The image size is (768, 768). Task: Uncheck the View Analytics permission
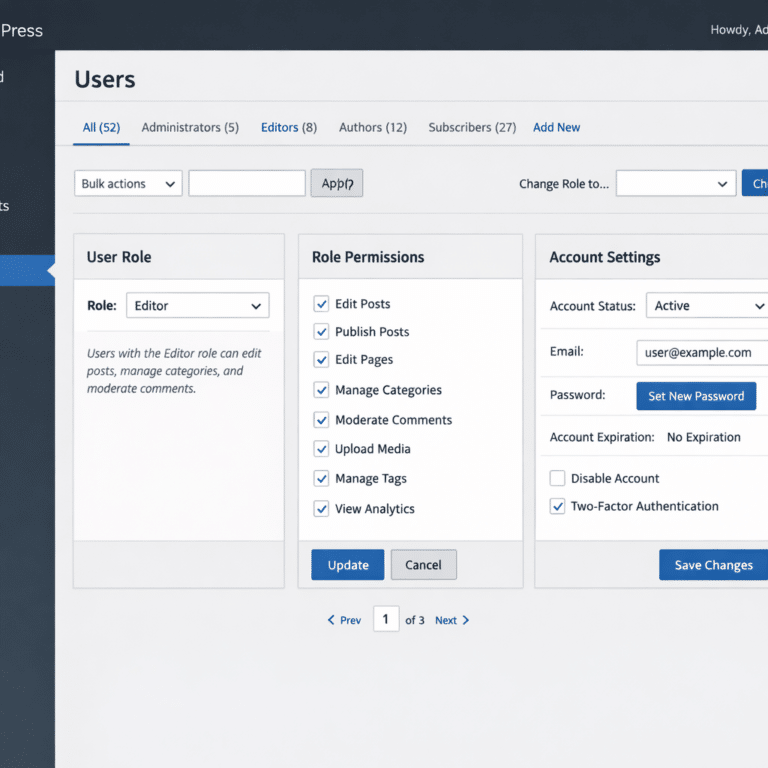(321, 509)
